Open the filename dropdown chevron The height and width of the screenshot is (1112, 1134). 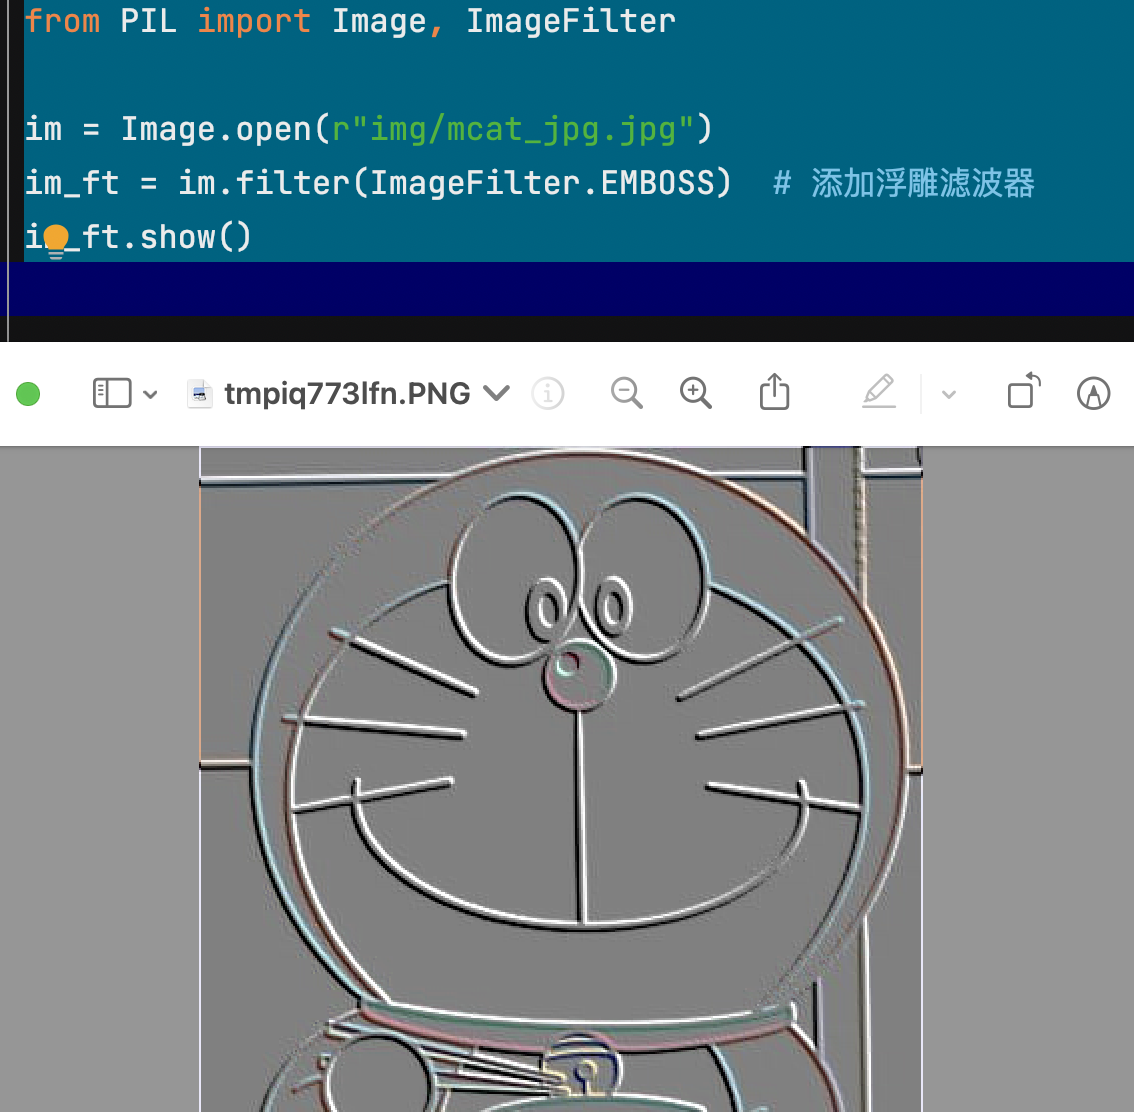pos(497,393)
